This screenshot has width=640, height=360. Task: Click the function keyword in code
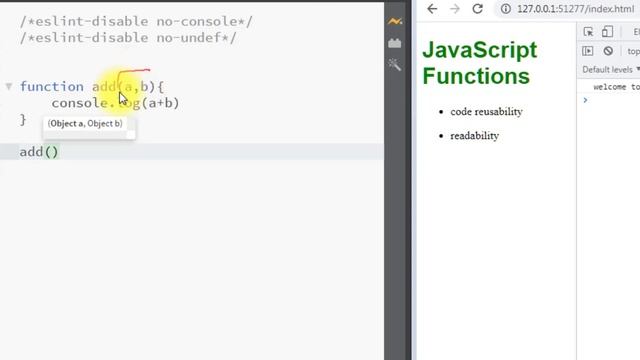51,87
